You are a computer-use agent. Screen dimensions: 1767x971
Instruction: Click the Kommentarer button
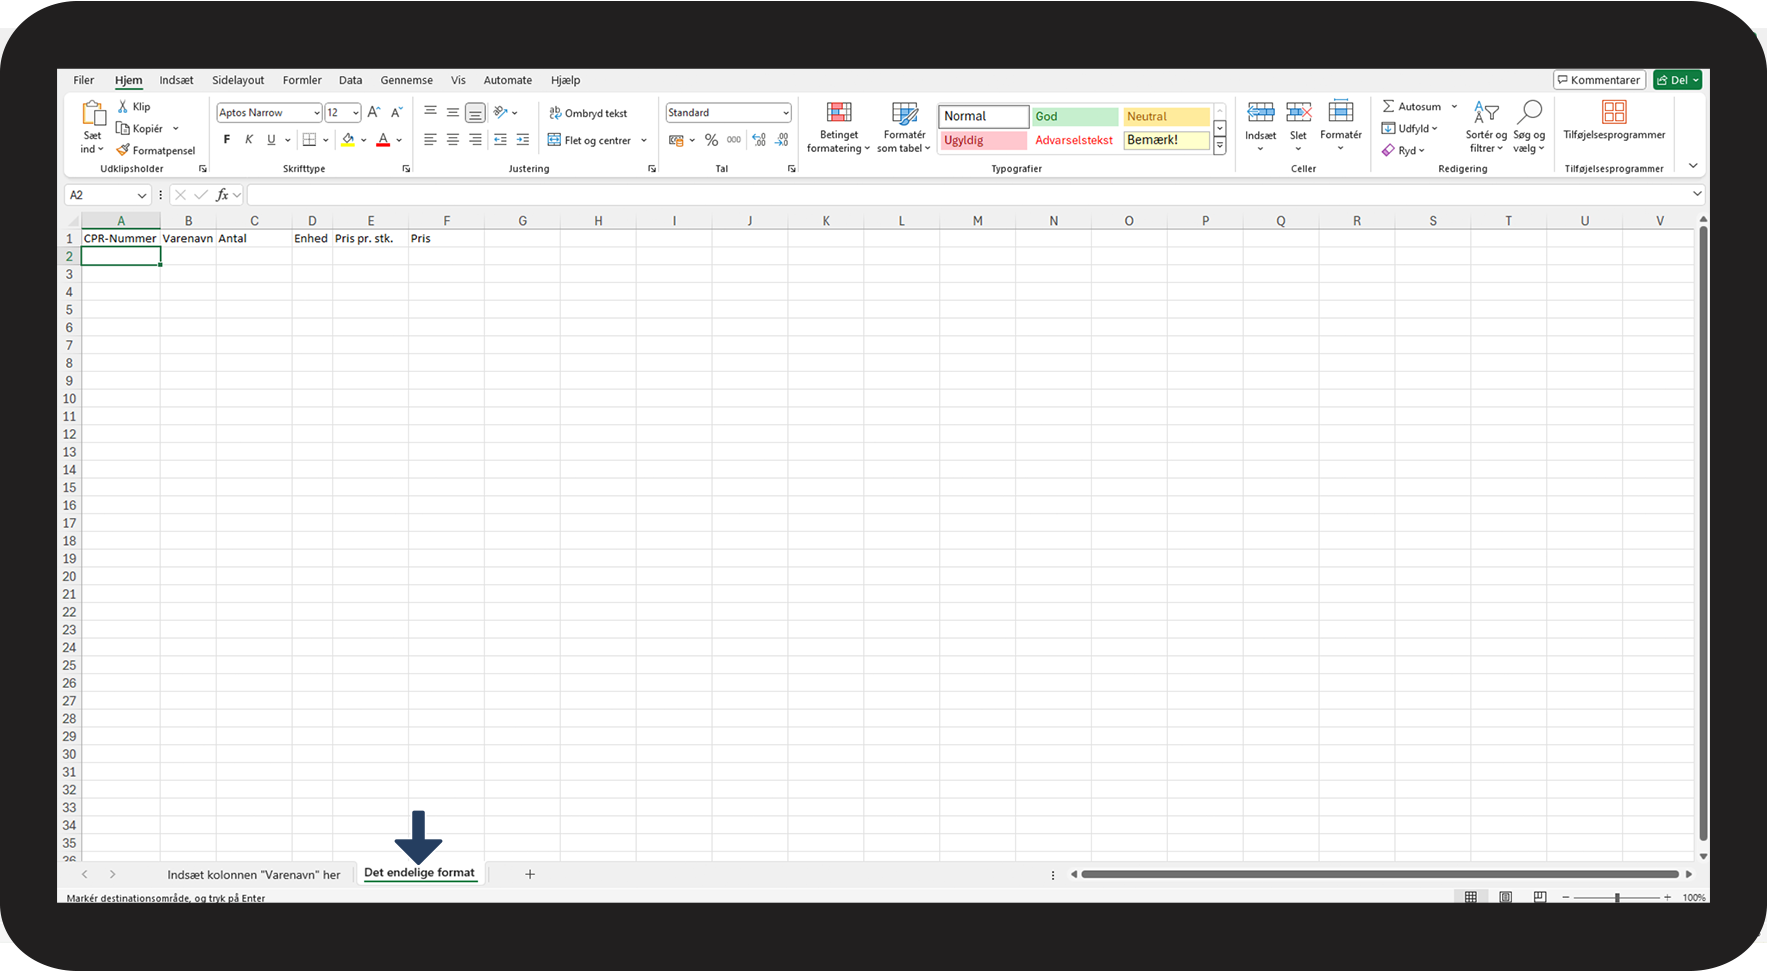pos(1599,80)
